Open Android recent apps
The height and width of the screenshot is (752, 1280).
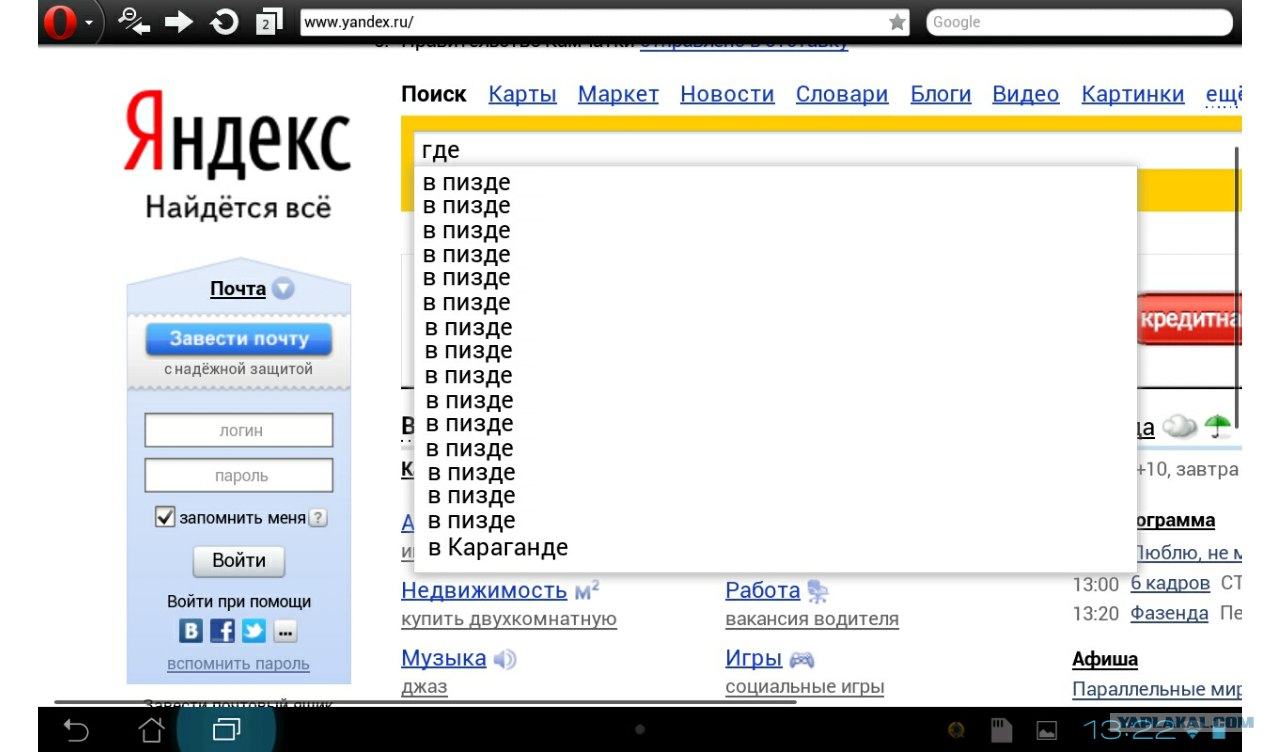click(x=227, y=730)
